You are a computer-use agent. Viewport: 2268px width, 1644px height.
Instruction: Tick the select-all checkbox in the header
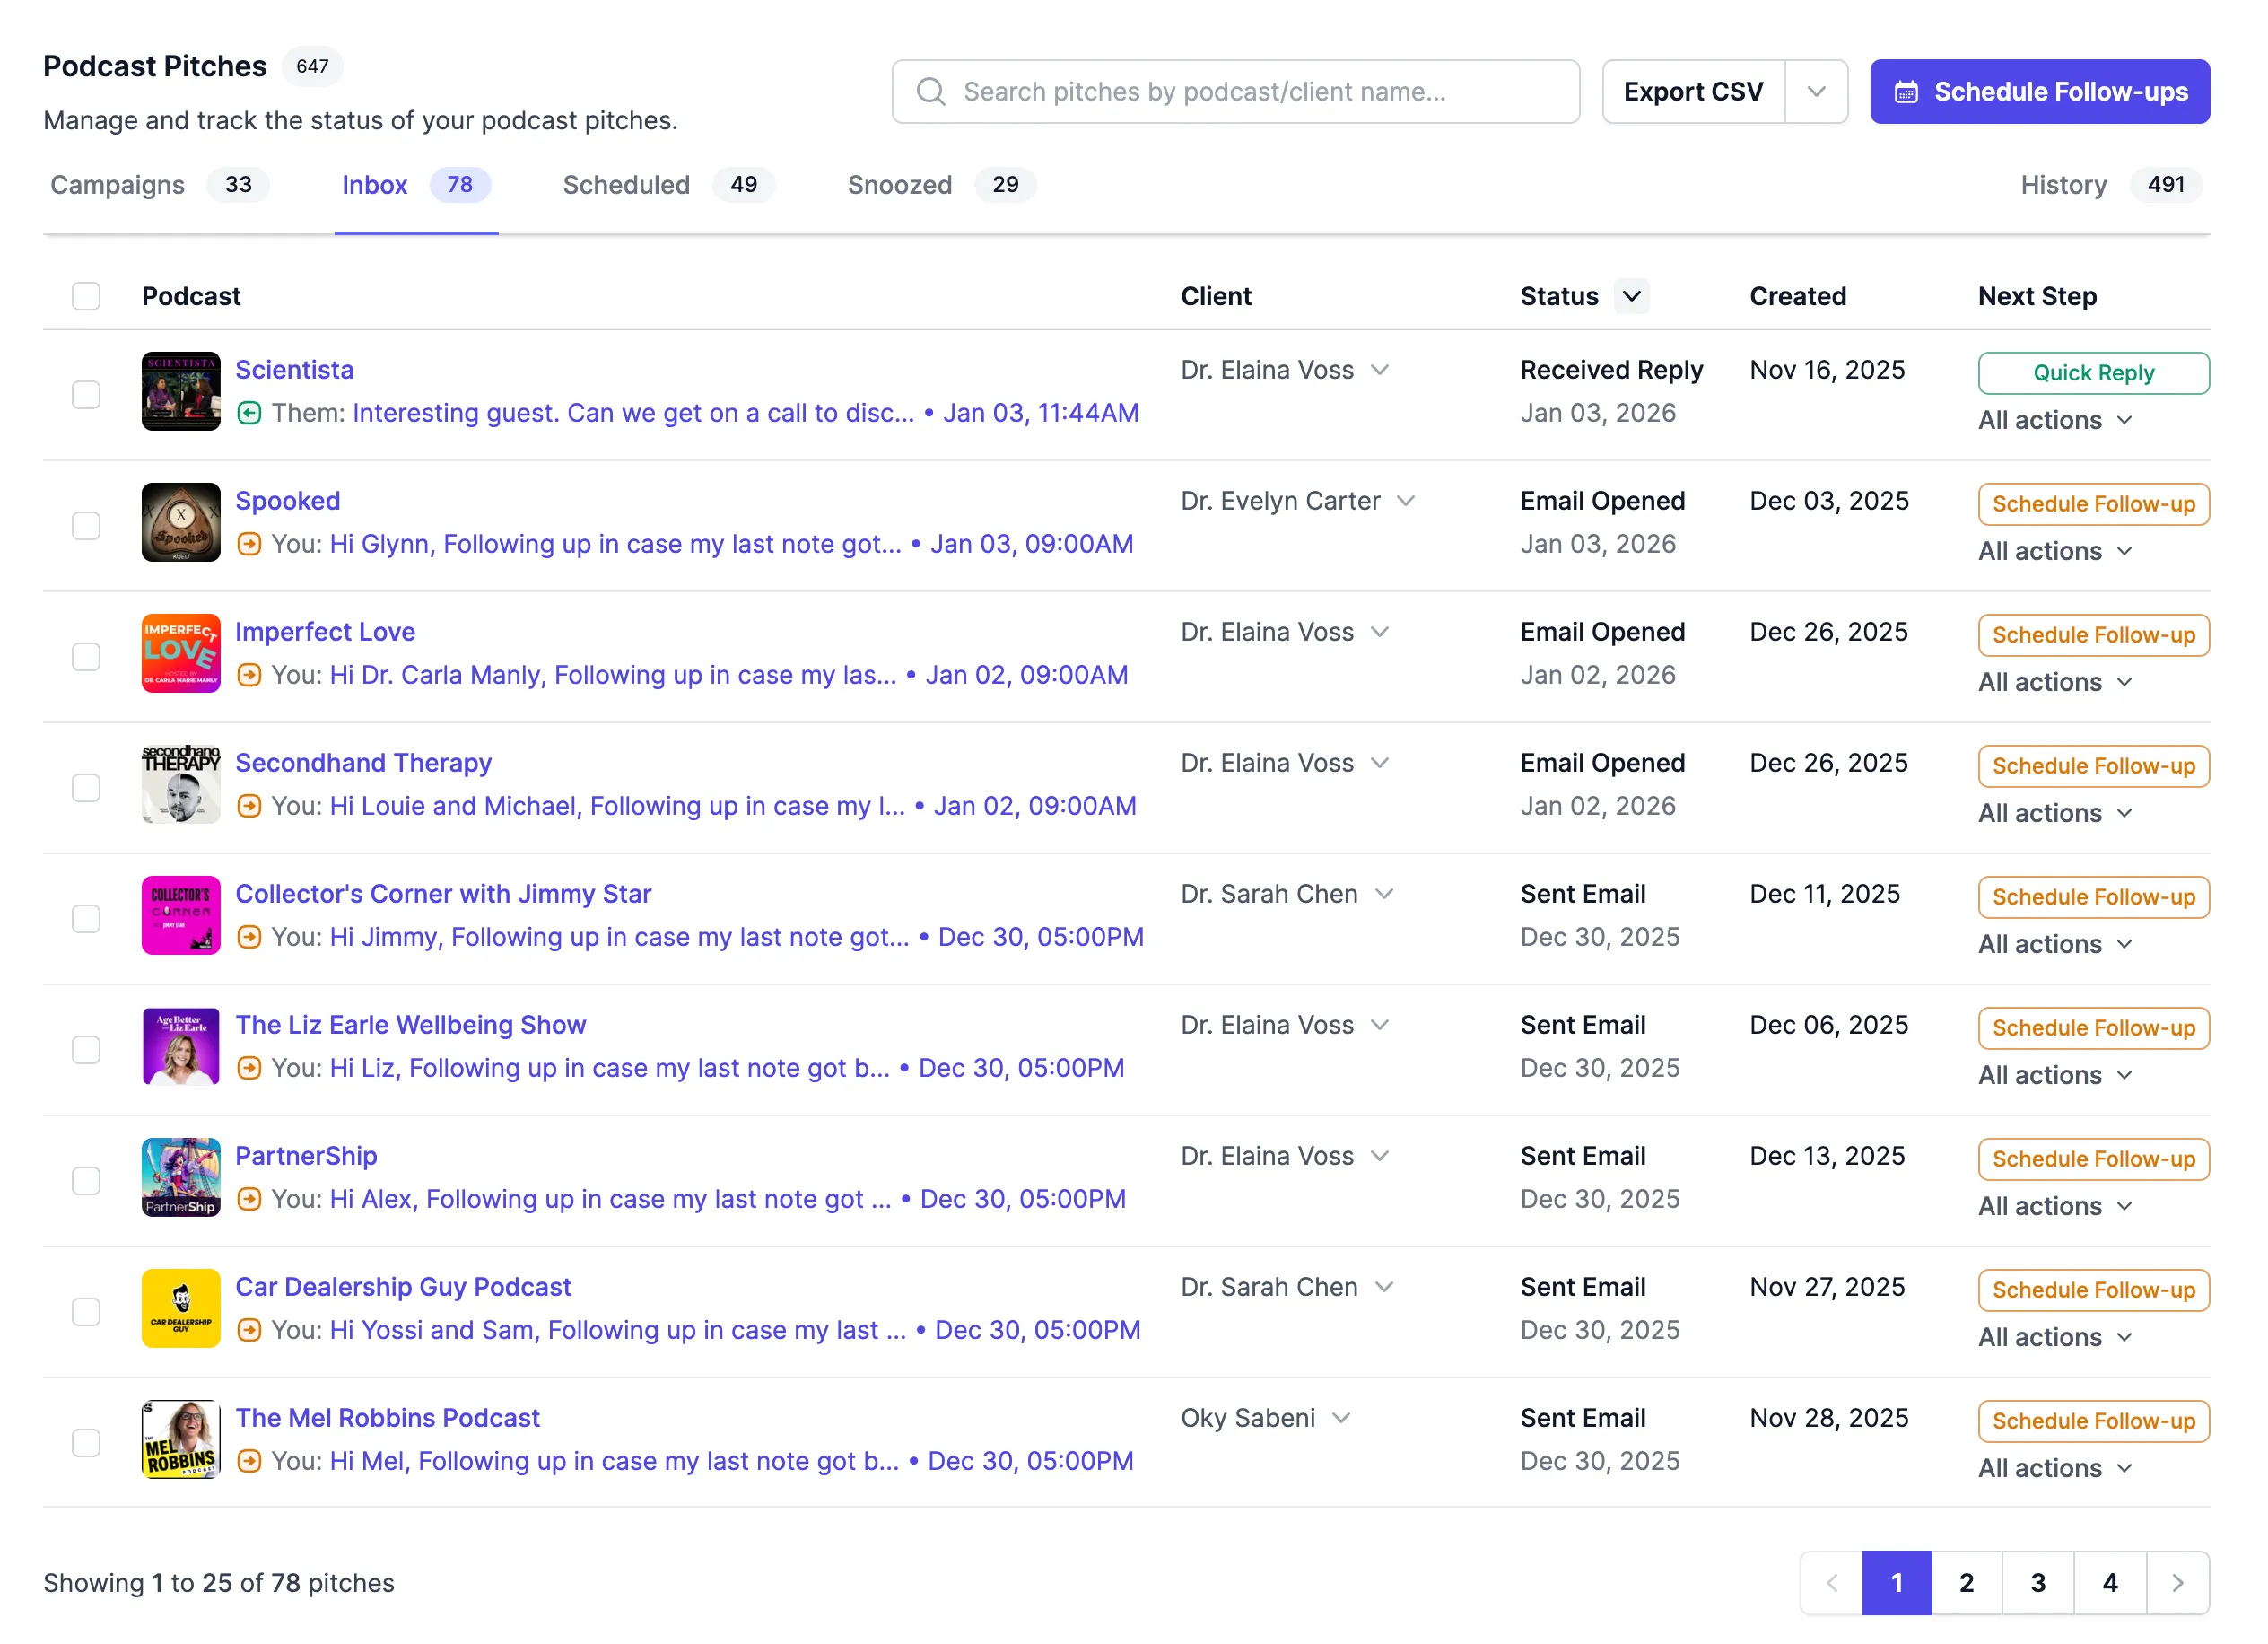coord(86,296)
